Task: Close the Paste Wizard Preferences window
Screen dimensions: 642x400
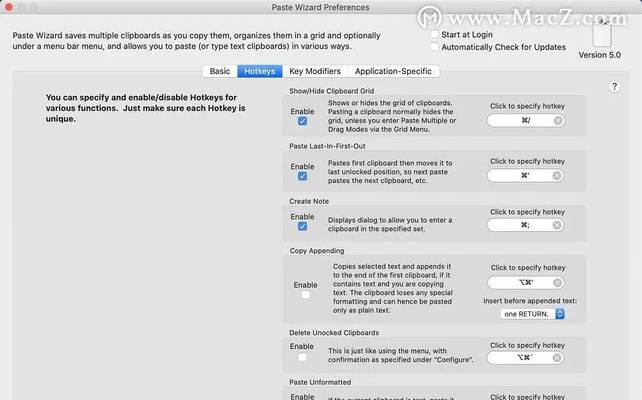Action: pos(9,7)
